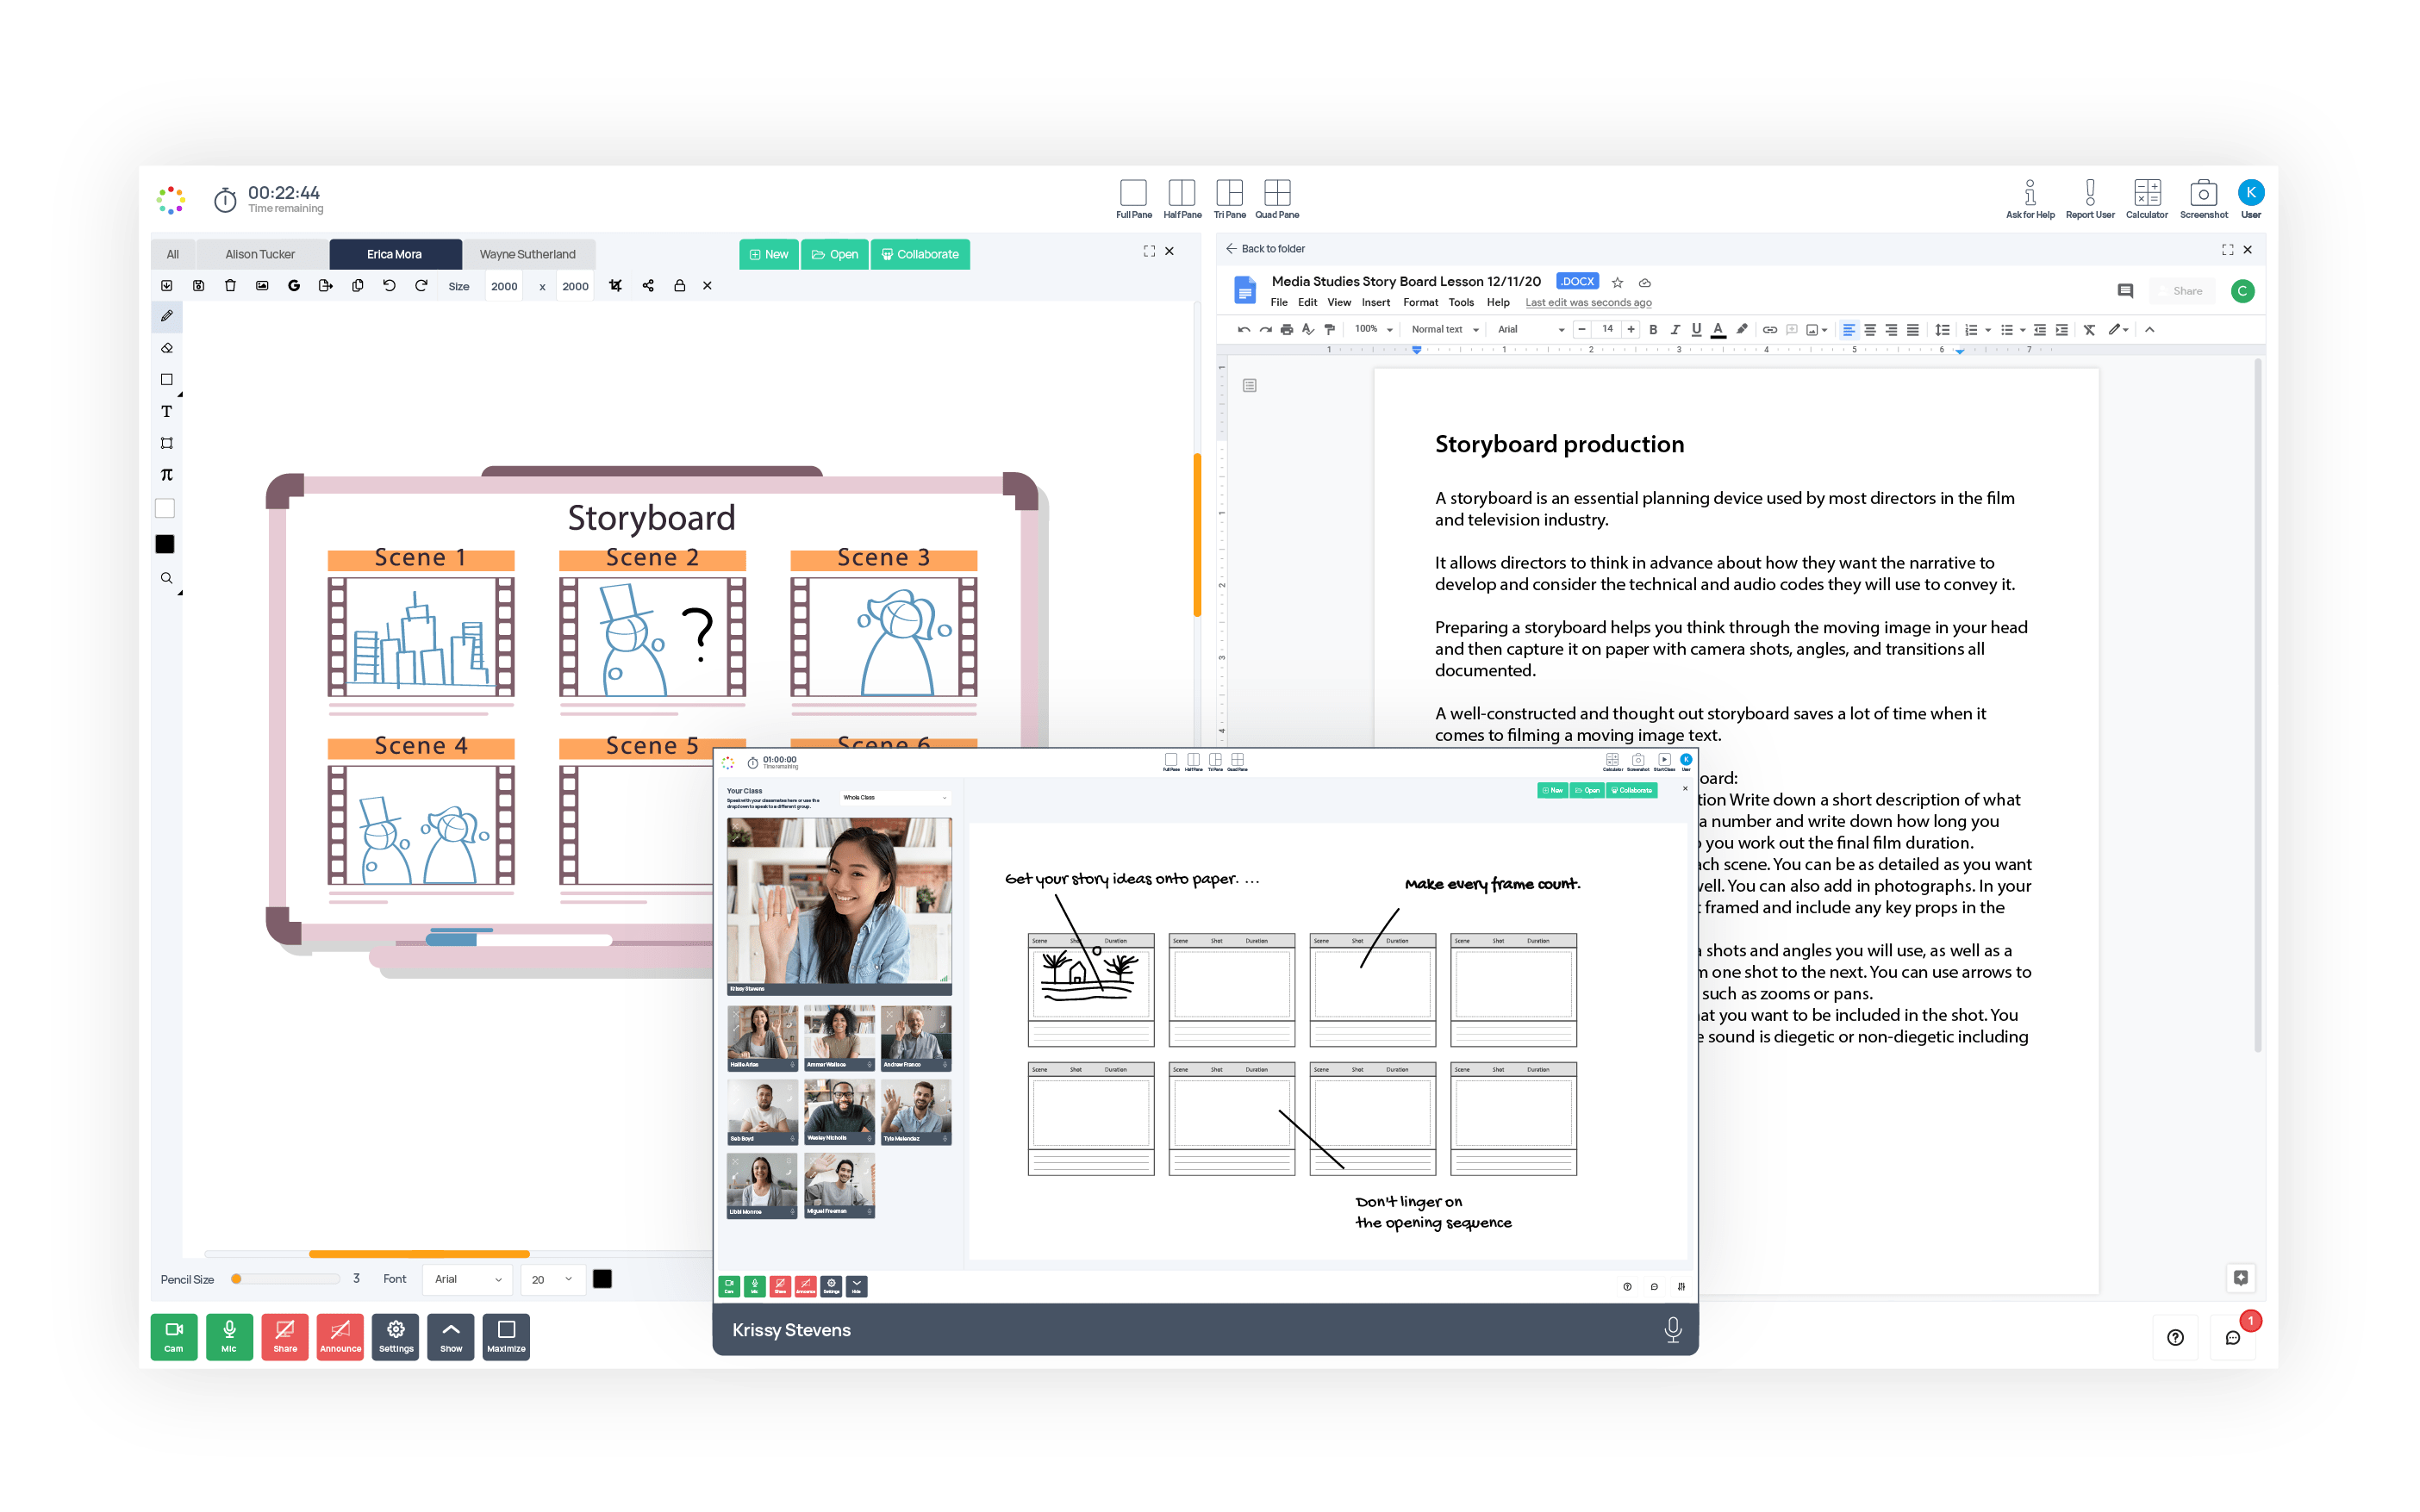Screen dimensions: 2420x1512
Task: Open the Normal text style dropdown
Action: point(1445,330)
